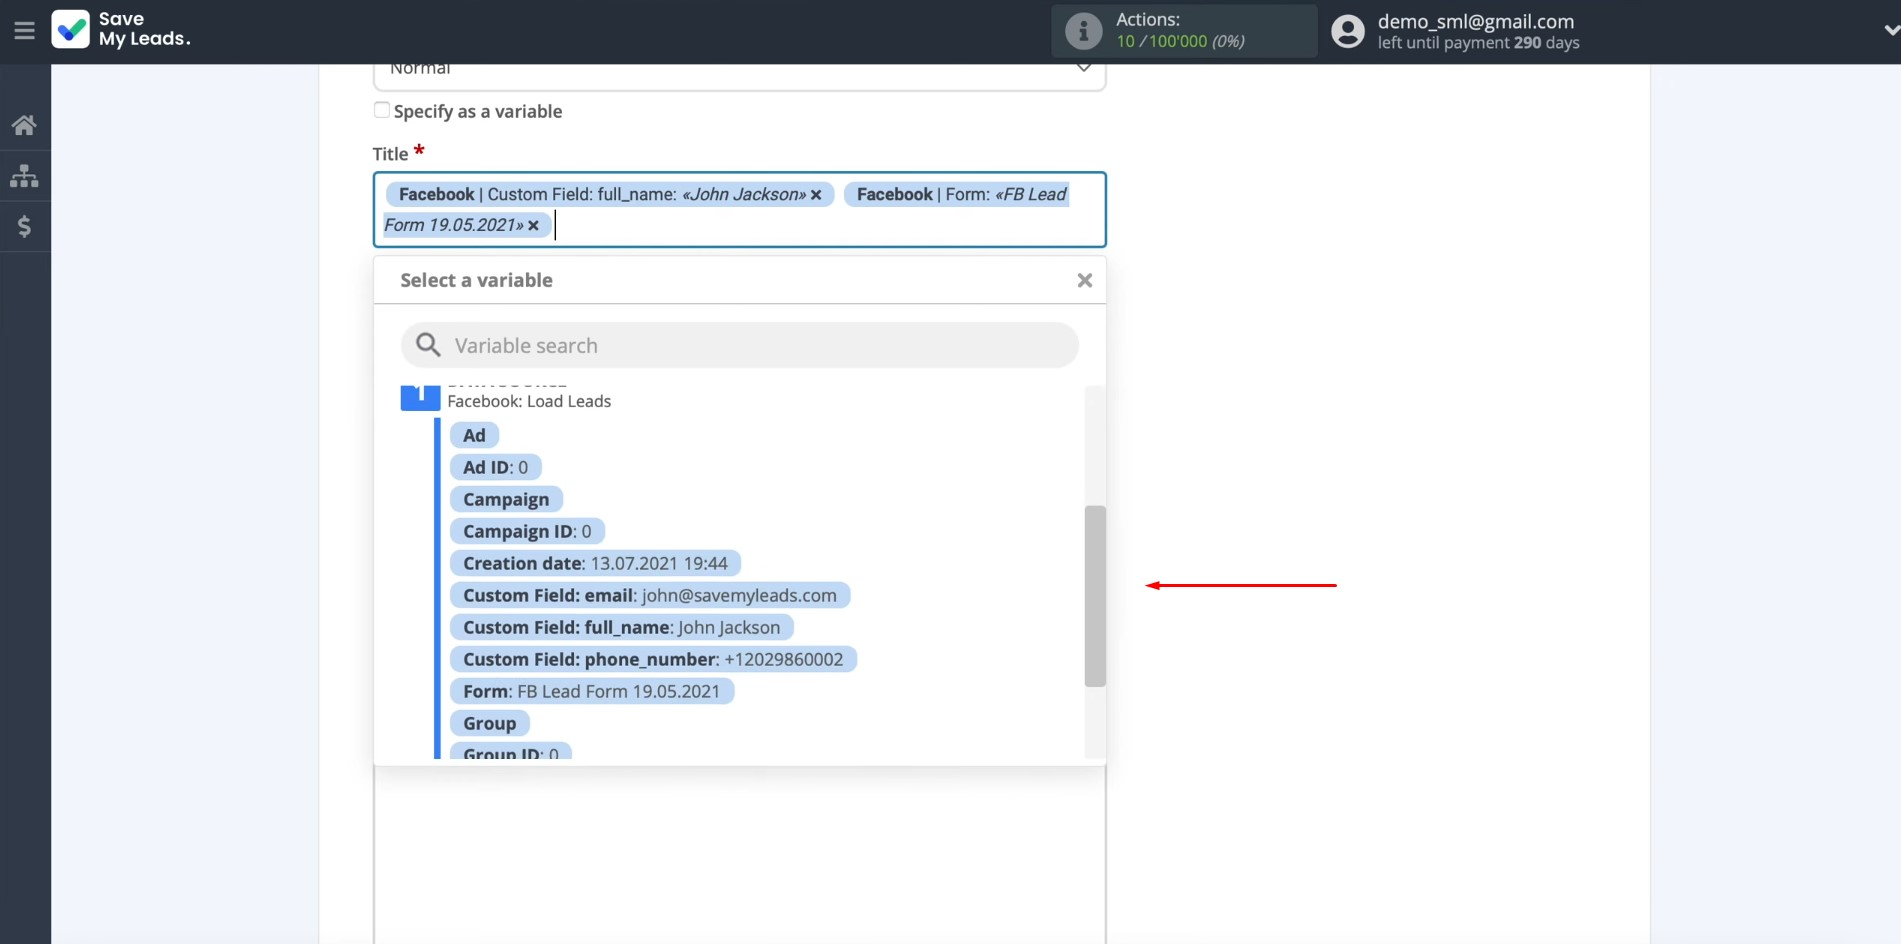Select the Form: FB Lead Form variable
Viewport: 1901px width, 944px height.
(592, 691)
